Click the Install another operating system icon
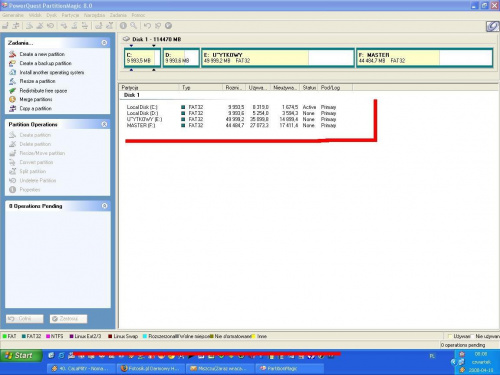Viewport: 500px width, 375px height. (12, 72)
